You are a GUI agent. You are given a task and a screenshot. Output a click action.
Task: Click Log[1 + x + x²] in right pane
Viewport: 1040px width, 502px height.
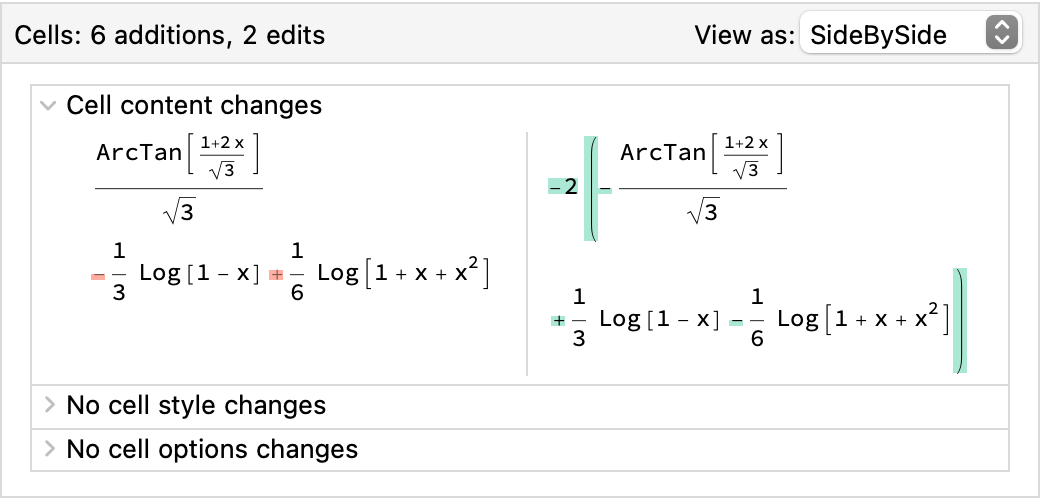863,319
